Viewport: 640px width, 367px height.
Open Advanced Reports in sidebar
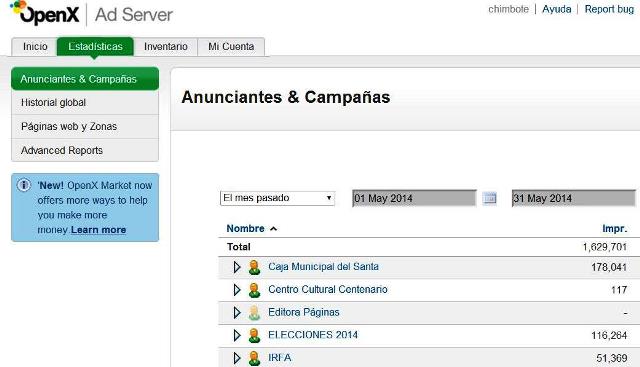(x=85, y=150)
